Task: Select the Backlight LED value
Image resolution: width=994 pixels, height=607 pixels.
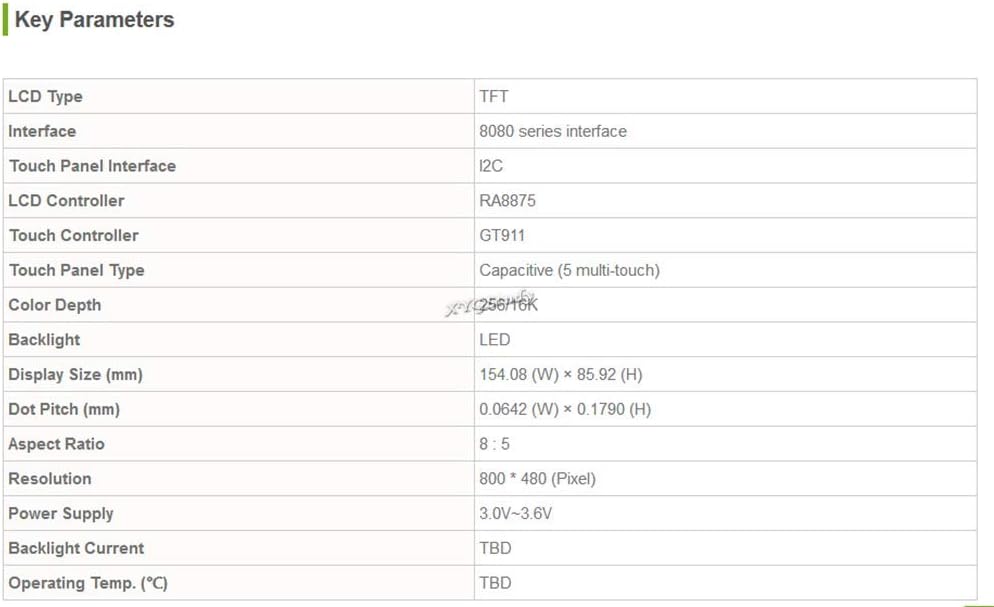Action: click(494, 340)
